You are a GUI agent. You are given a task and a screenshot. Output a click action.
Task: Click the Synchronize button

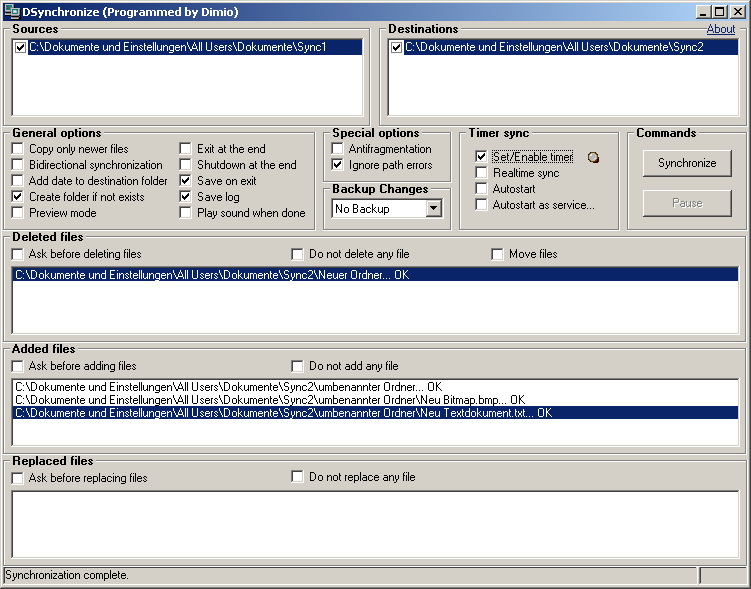pos(687,163)
